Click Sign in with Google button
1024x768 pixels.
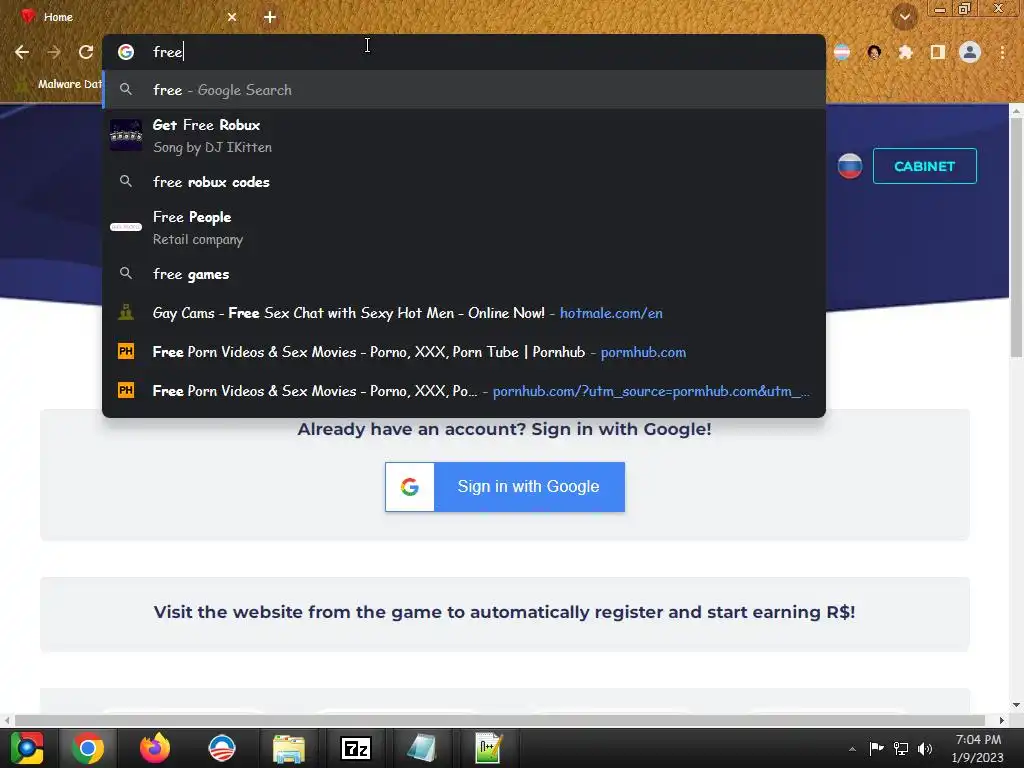505,487
